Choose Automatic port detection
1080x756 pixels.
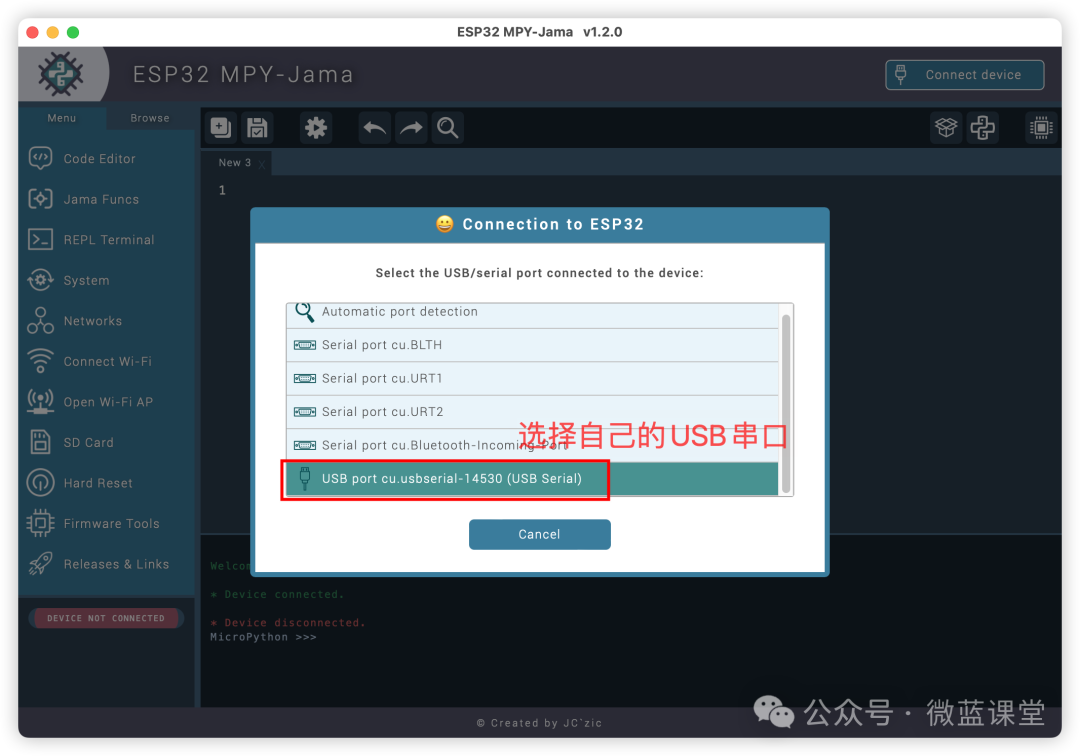(x=532, y=314)
